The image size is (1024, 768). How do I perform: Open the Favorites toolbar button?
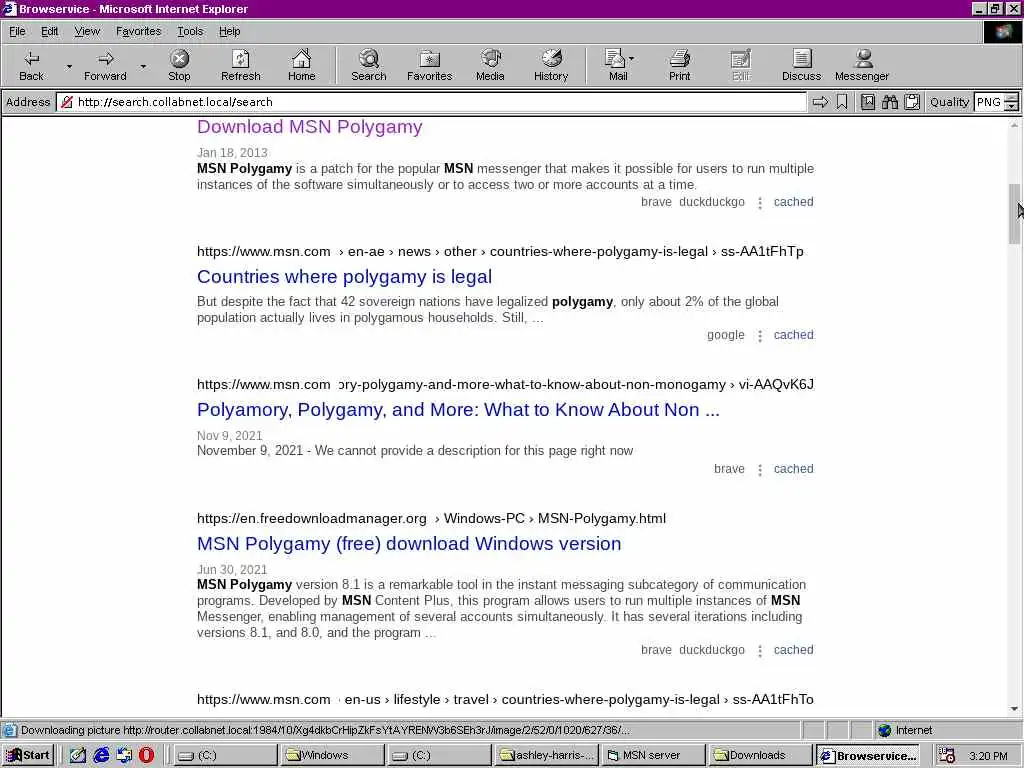pos(429,65)
